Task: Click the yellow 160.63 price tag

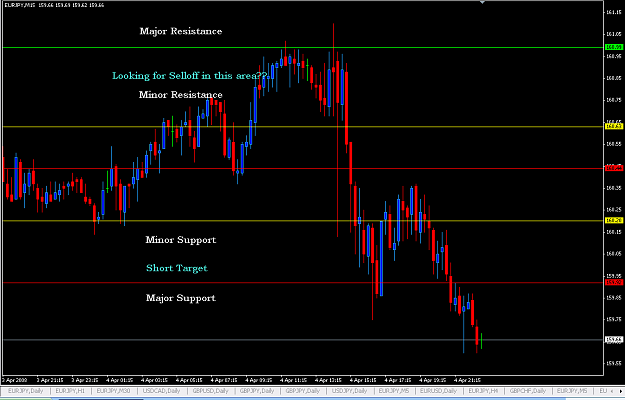Action: (x=614, y=127)
